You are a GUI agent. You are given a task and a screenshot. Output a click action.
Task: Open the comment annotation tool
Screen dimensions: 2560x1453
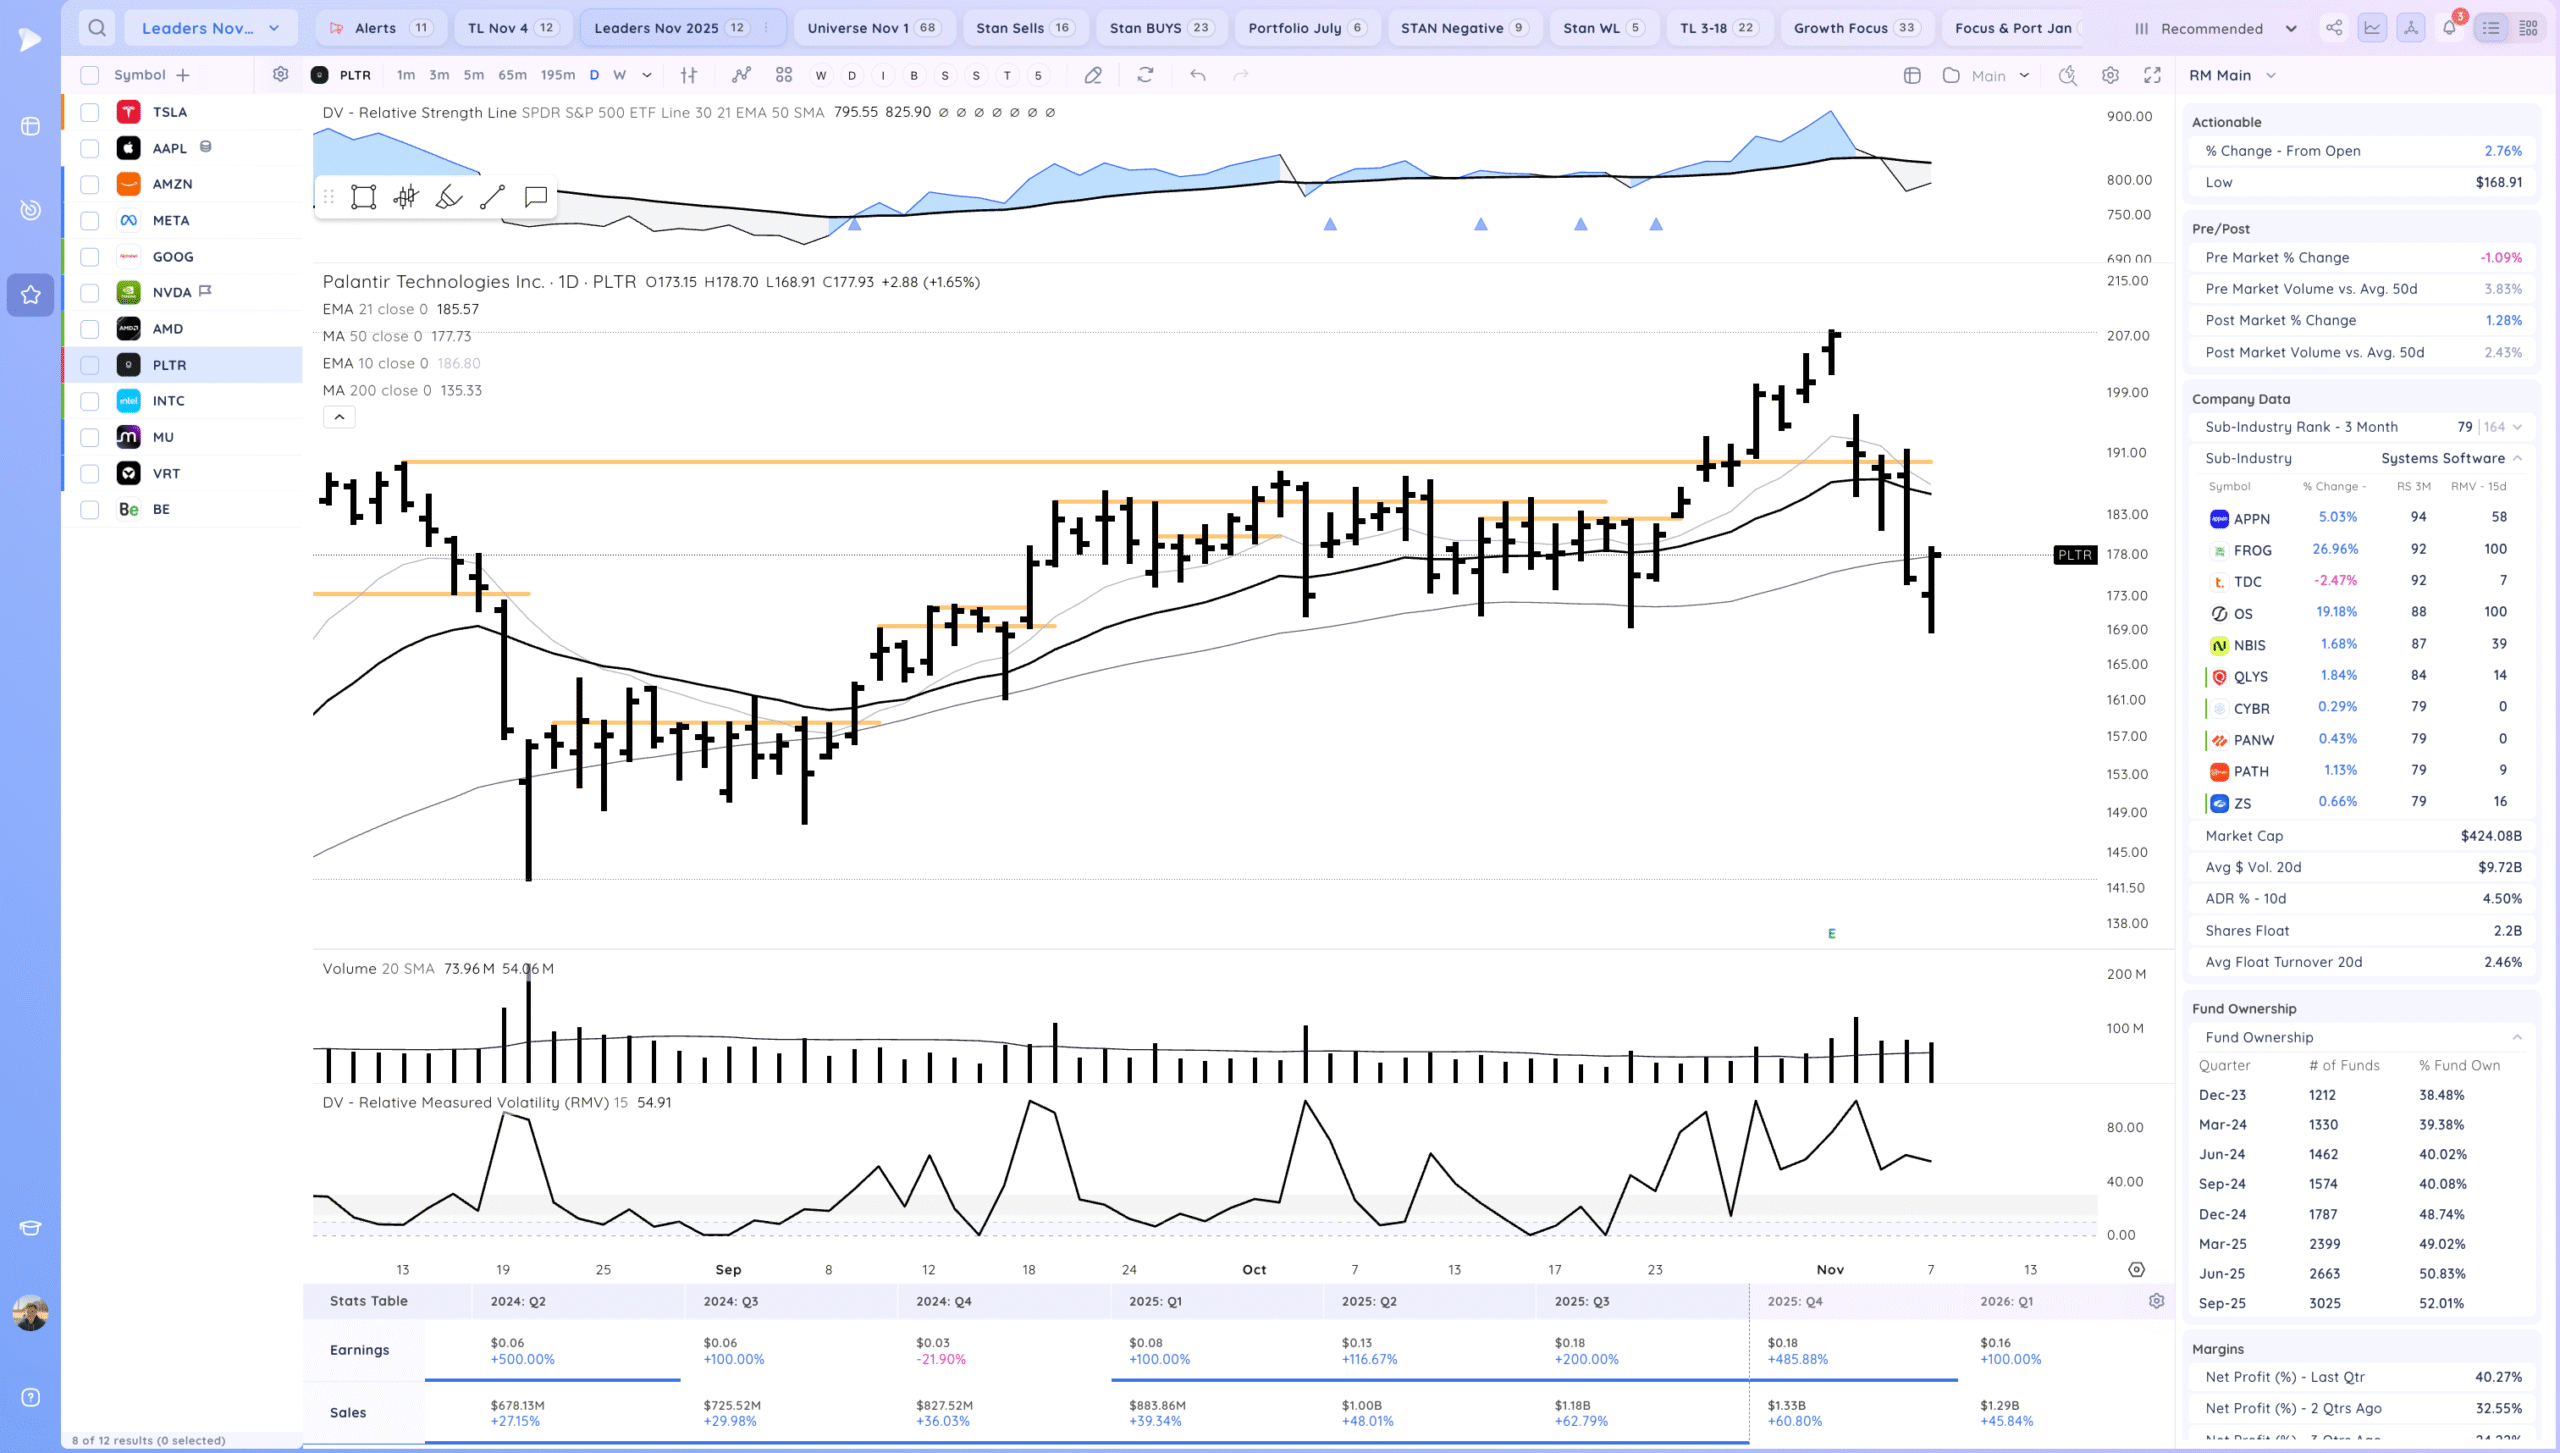pos(536,197)
